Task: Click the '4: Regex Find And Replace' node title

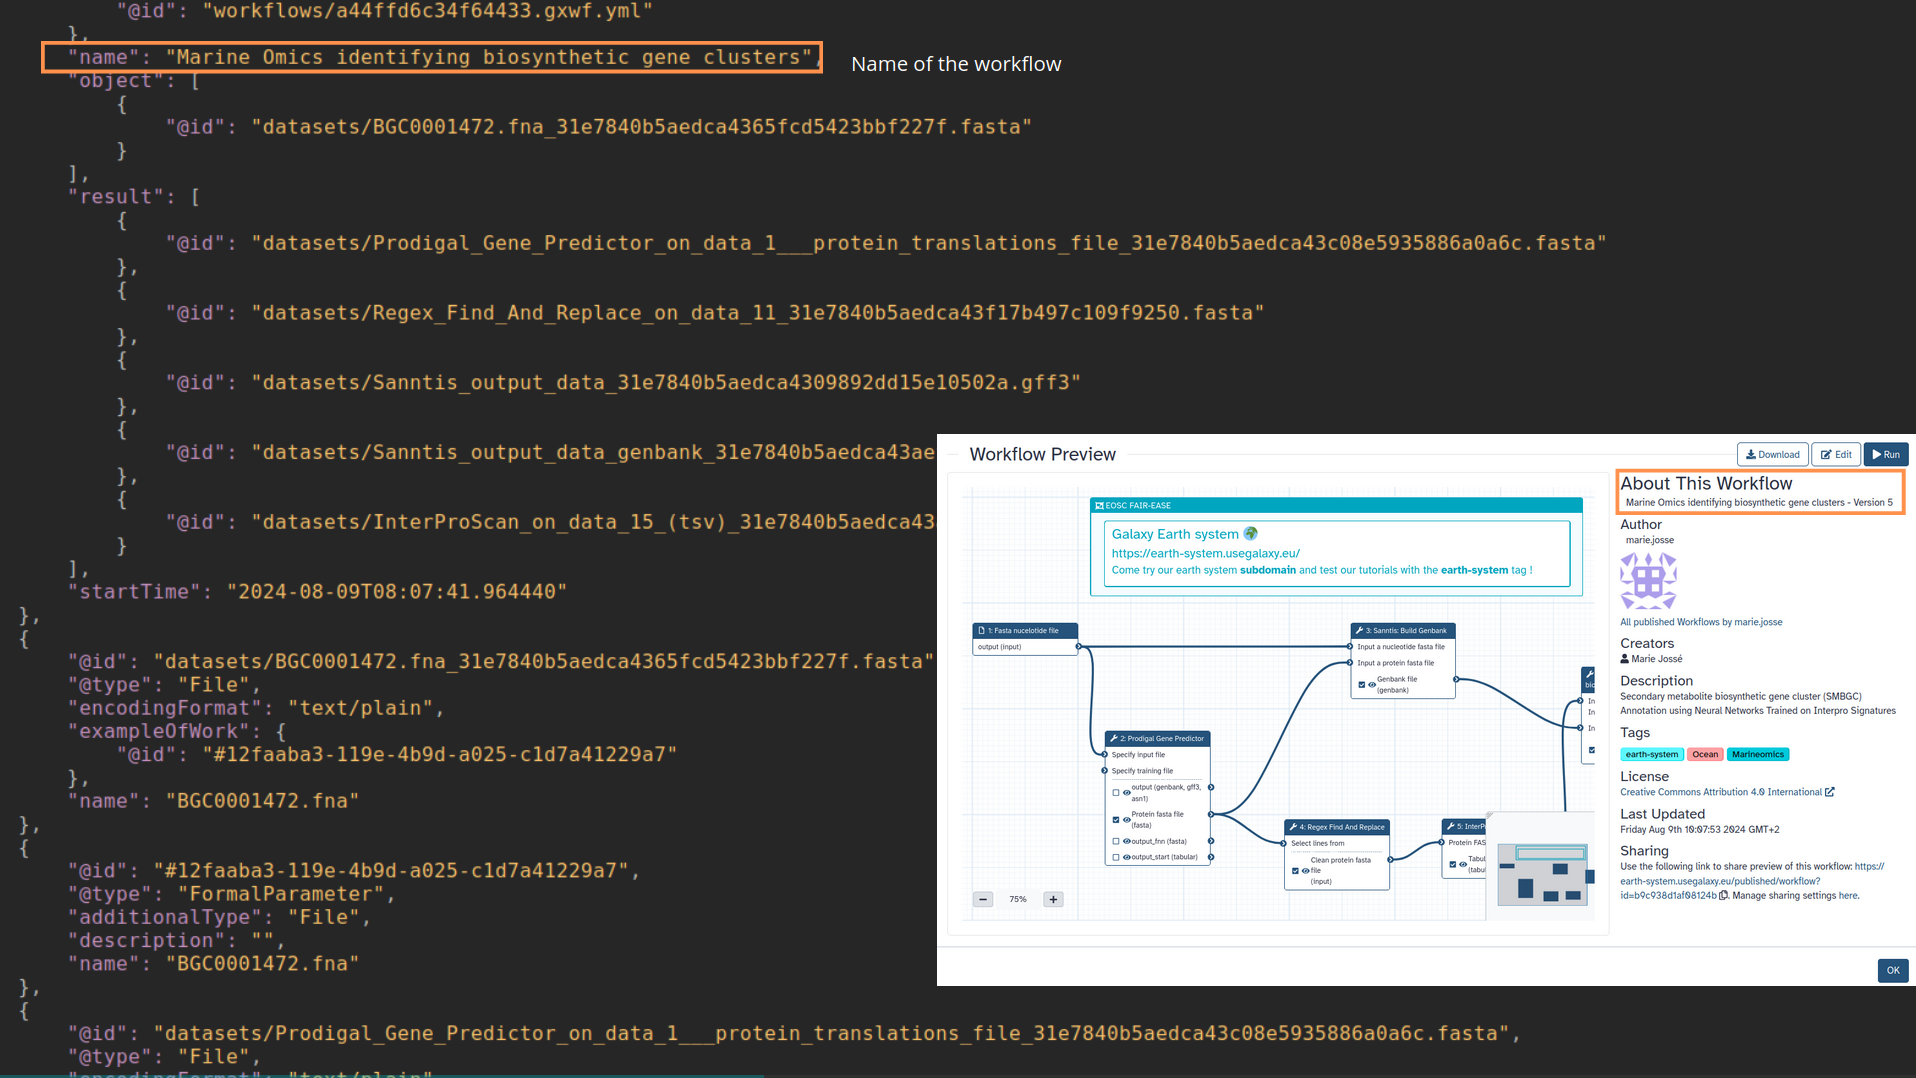Action: coord(1342,827)
